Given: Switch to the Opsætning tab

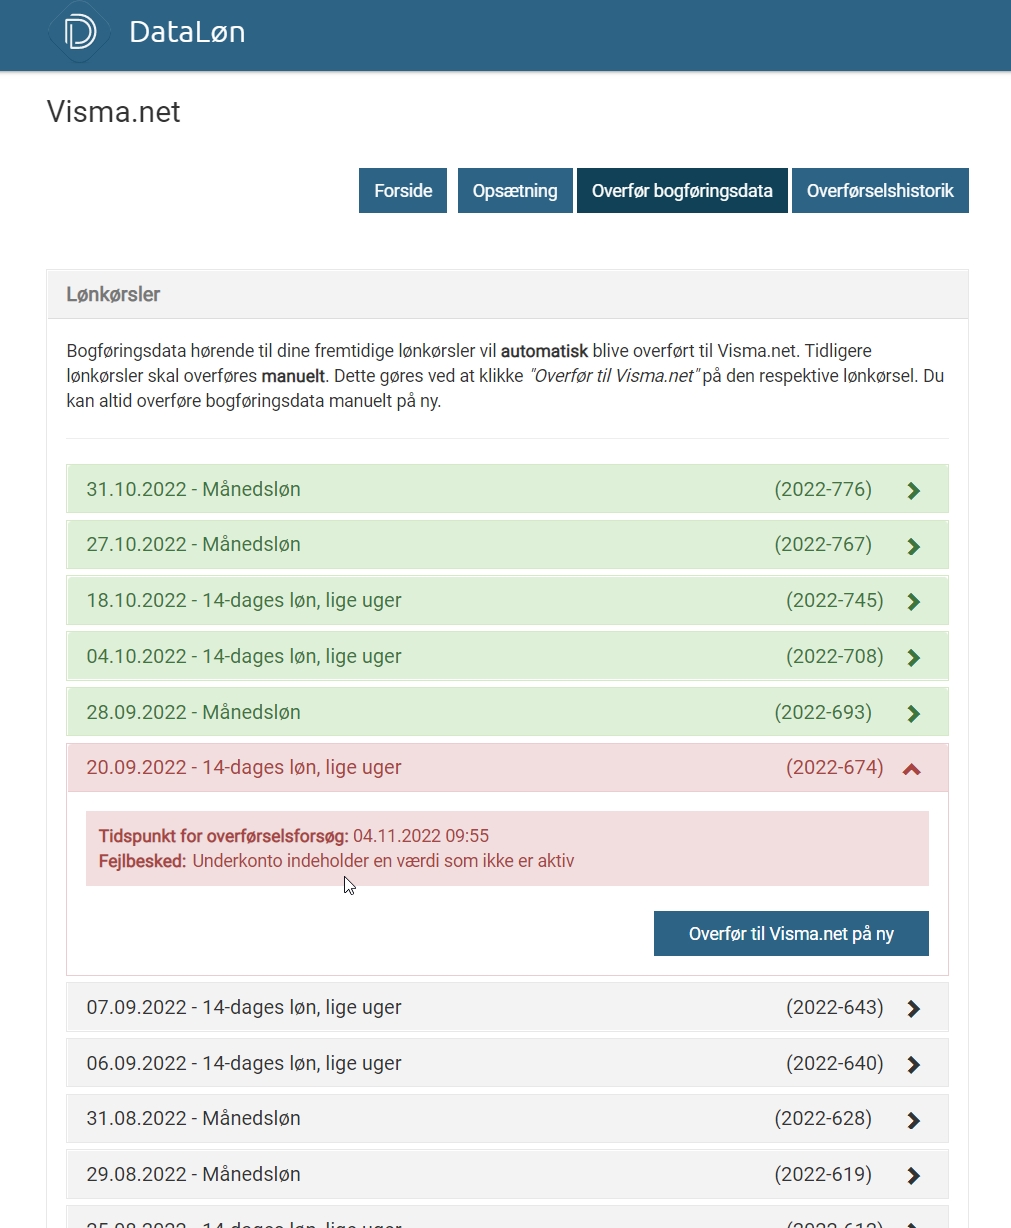Looking at the screenshot, I should (515, 191).
